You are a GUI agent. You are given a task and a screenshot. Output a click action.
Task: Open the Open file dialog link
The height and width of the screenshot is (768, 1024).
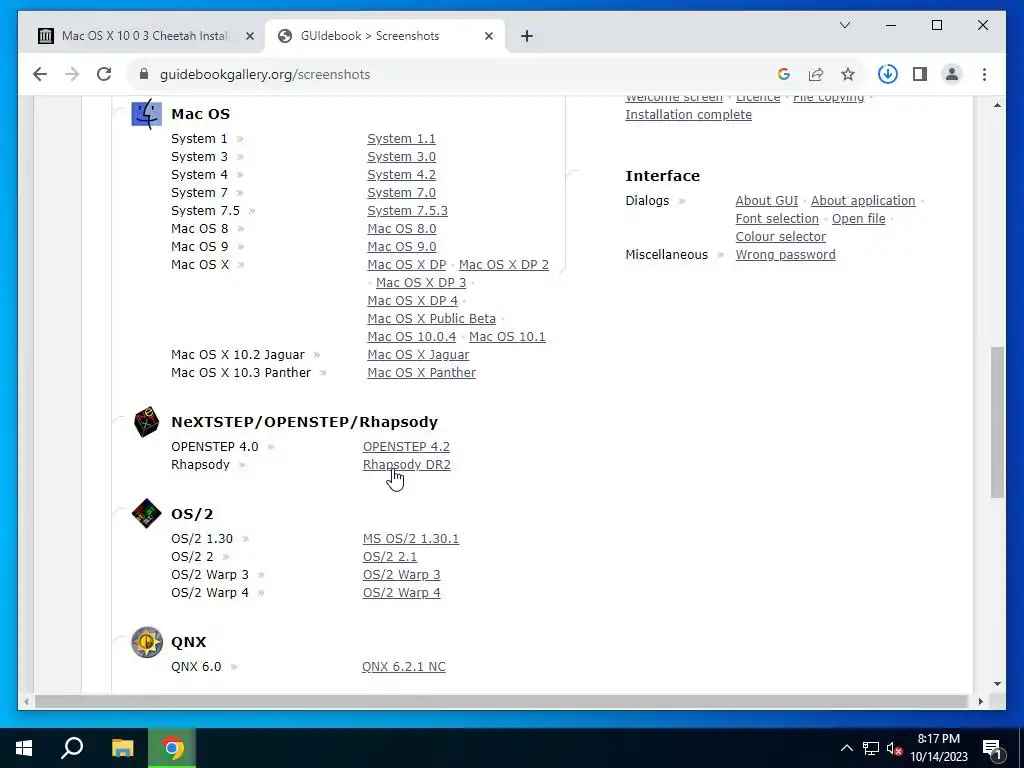[x=858, y=219]
